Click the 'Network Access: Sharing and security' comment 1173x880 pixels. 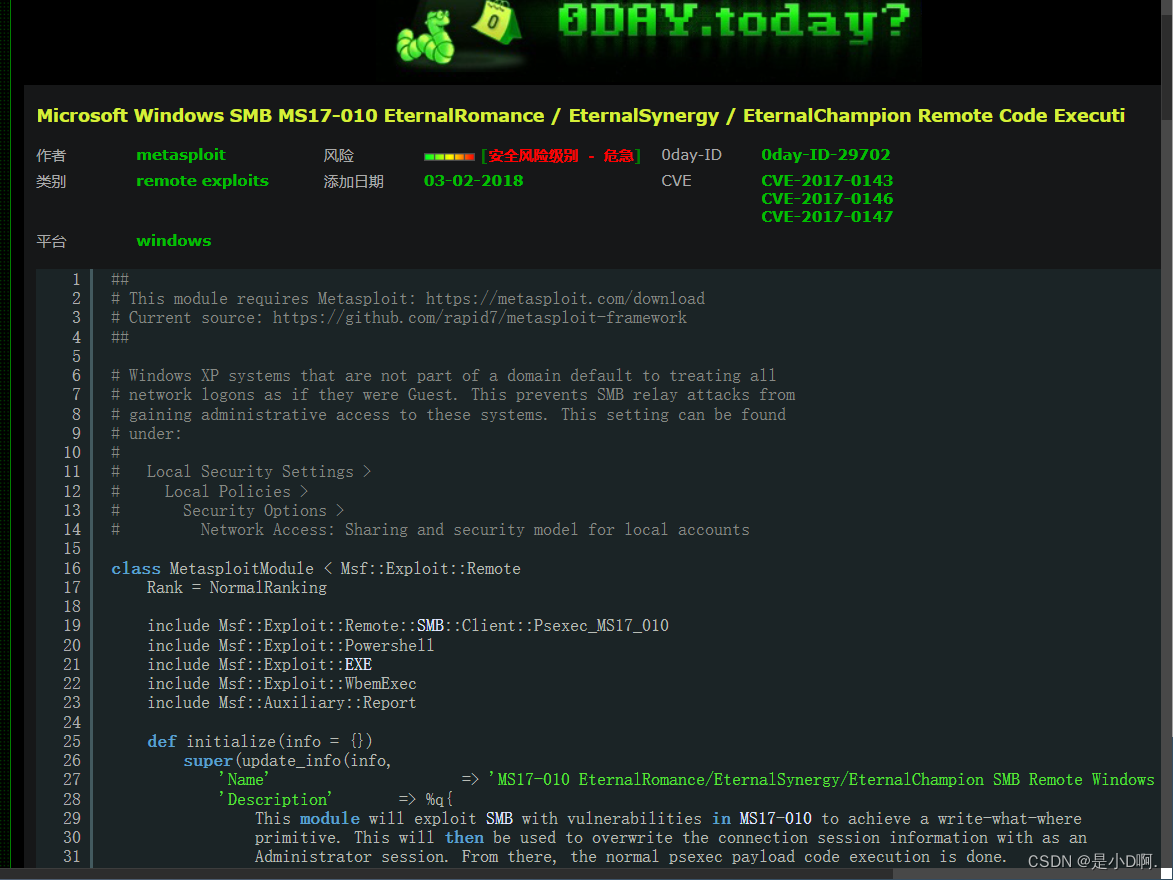pos(475,530)
